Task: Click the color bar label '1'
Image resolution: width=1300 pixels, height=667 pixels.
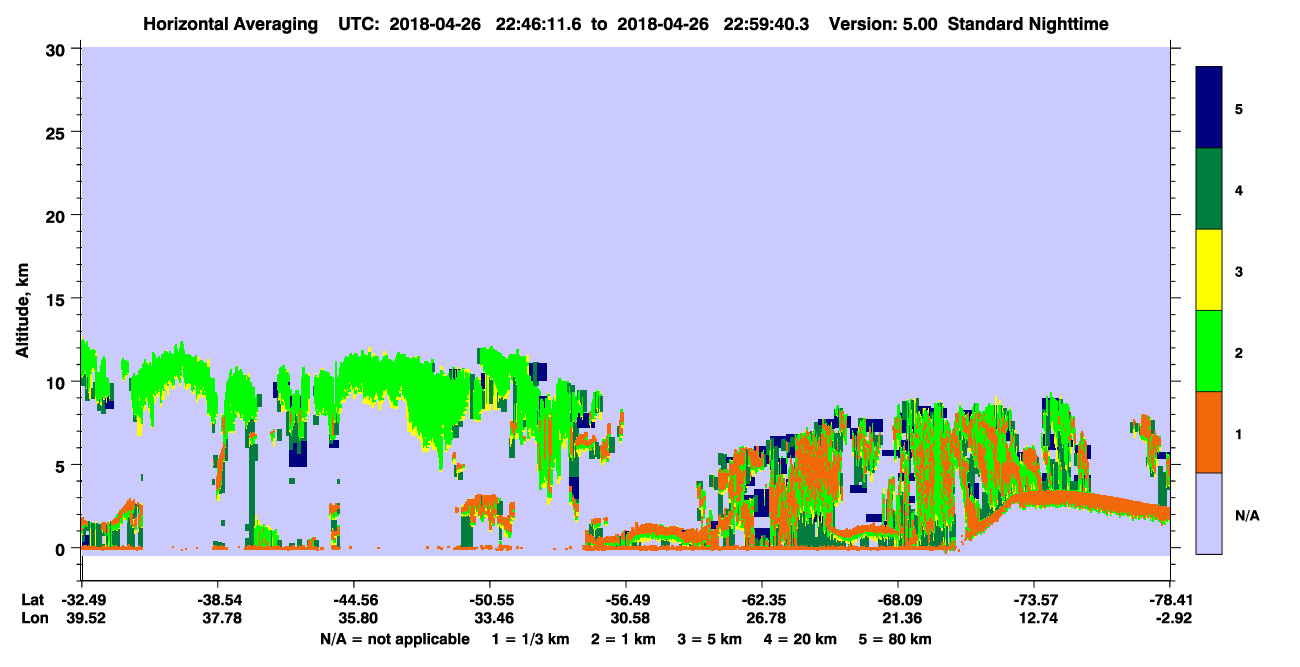Action: tap(1239, 433)
